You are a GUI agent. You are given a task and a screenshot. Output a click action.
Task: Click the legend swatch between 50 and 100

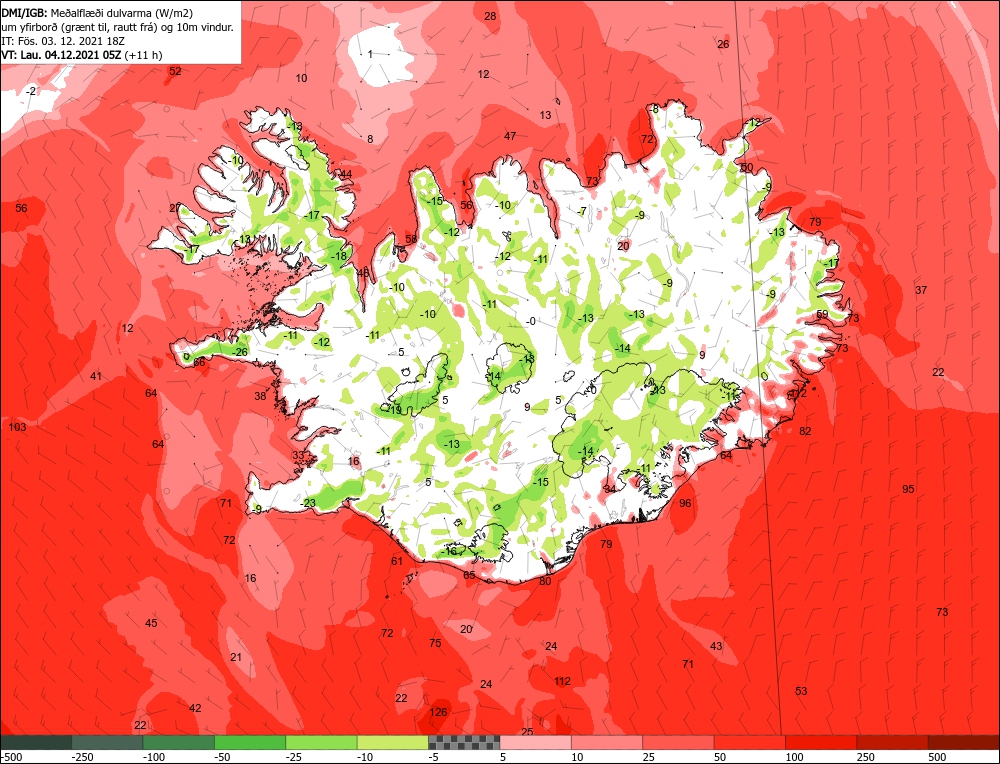[750, 742]
